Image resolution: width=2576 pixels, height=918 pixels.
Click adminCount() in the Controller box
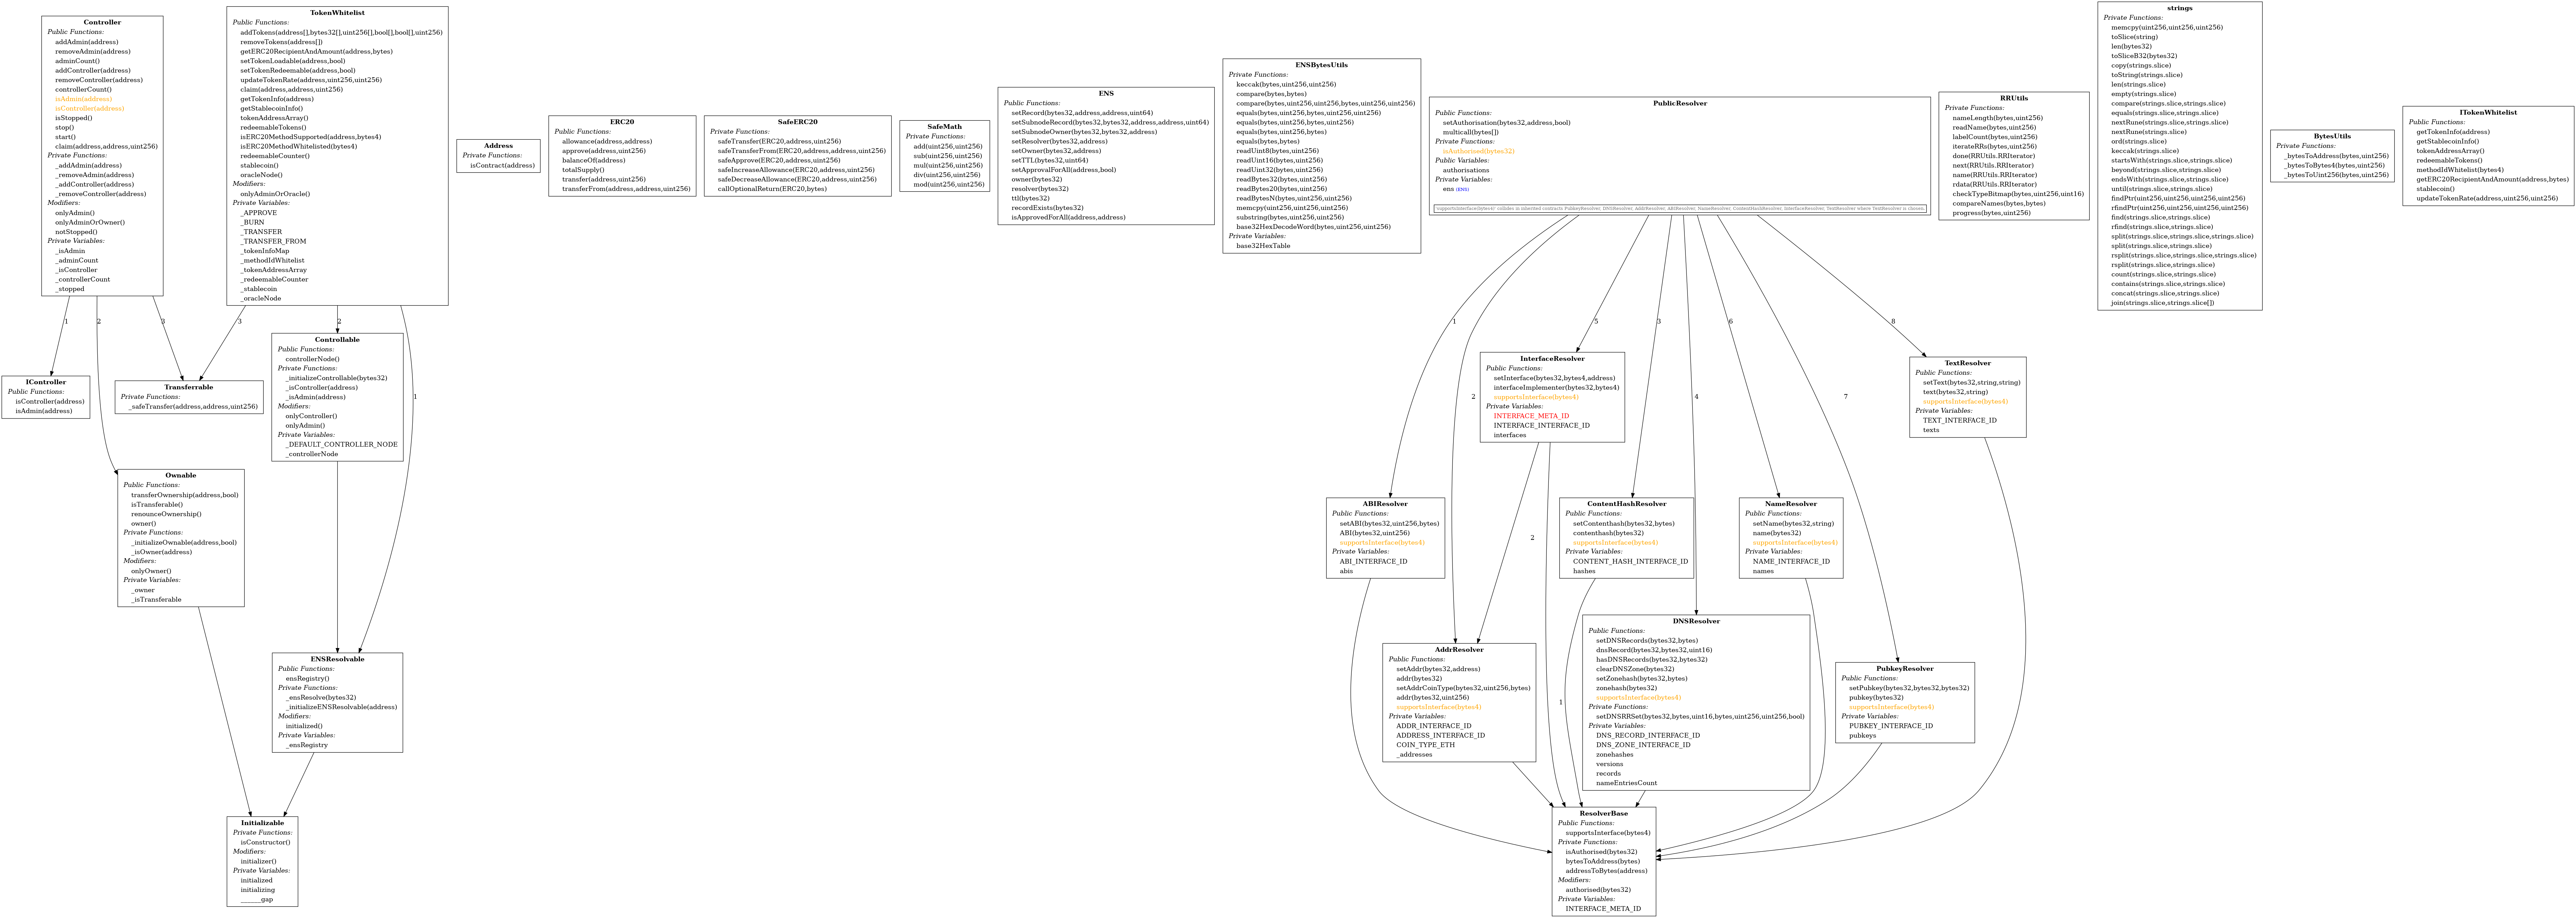pyautogui.click(x=77, y=61)
